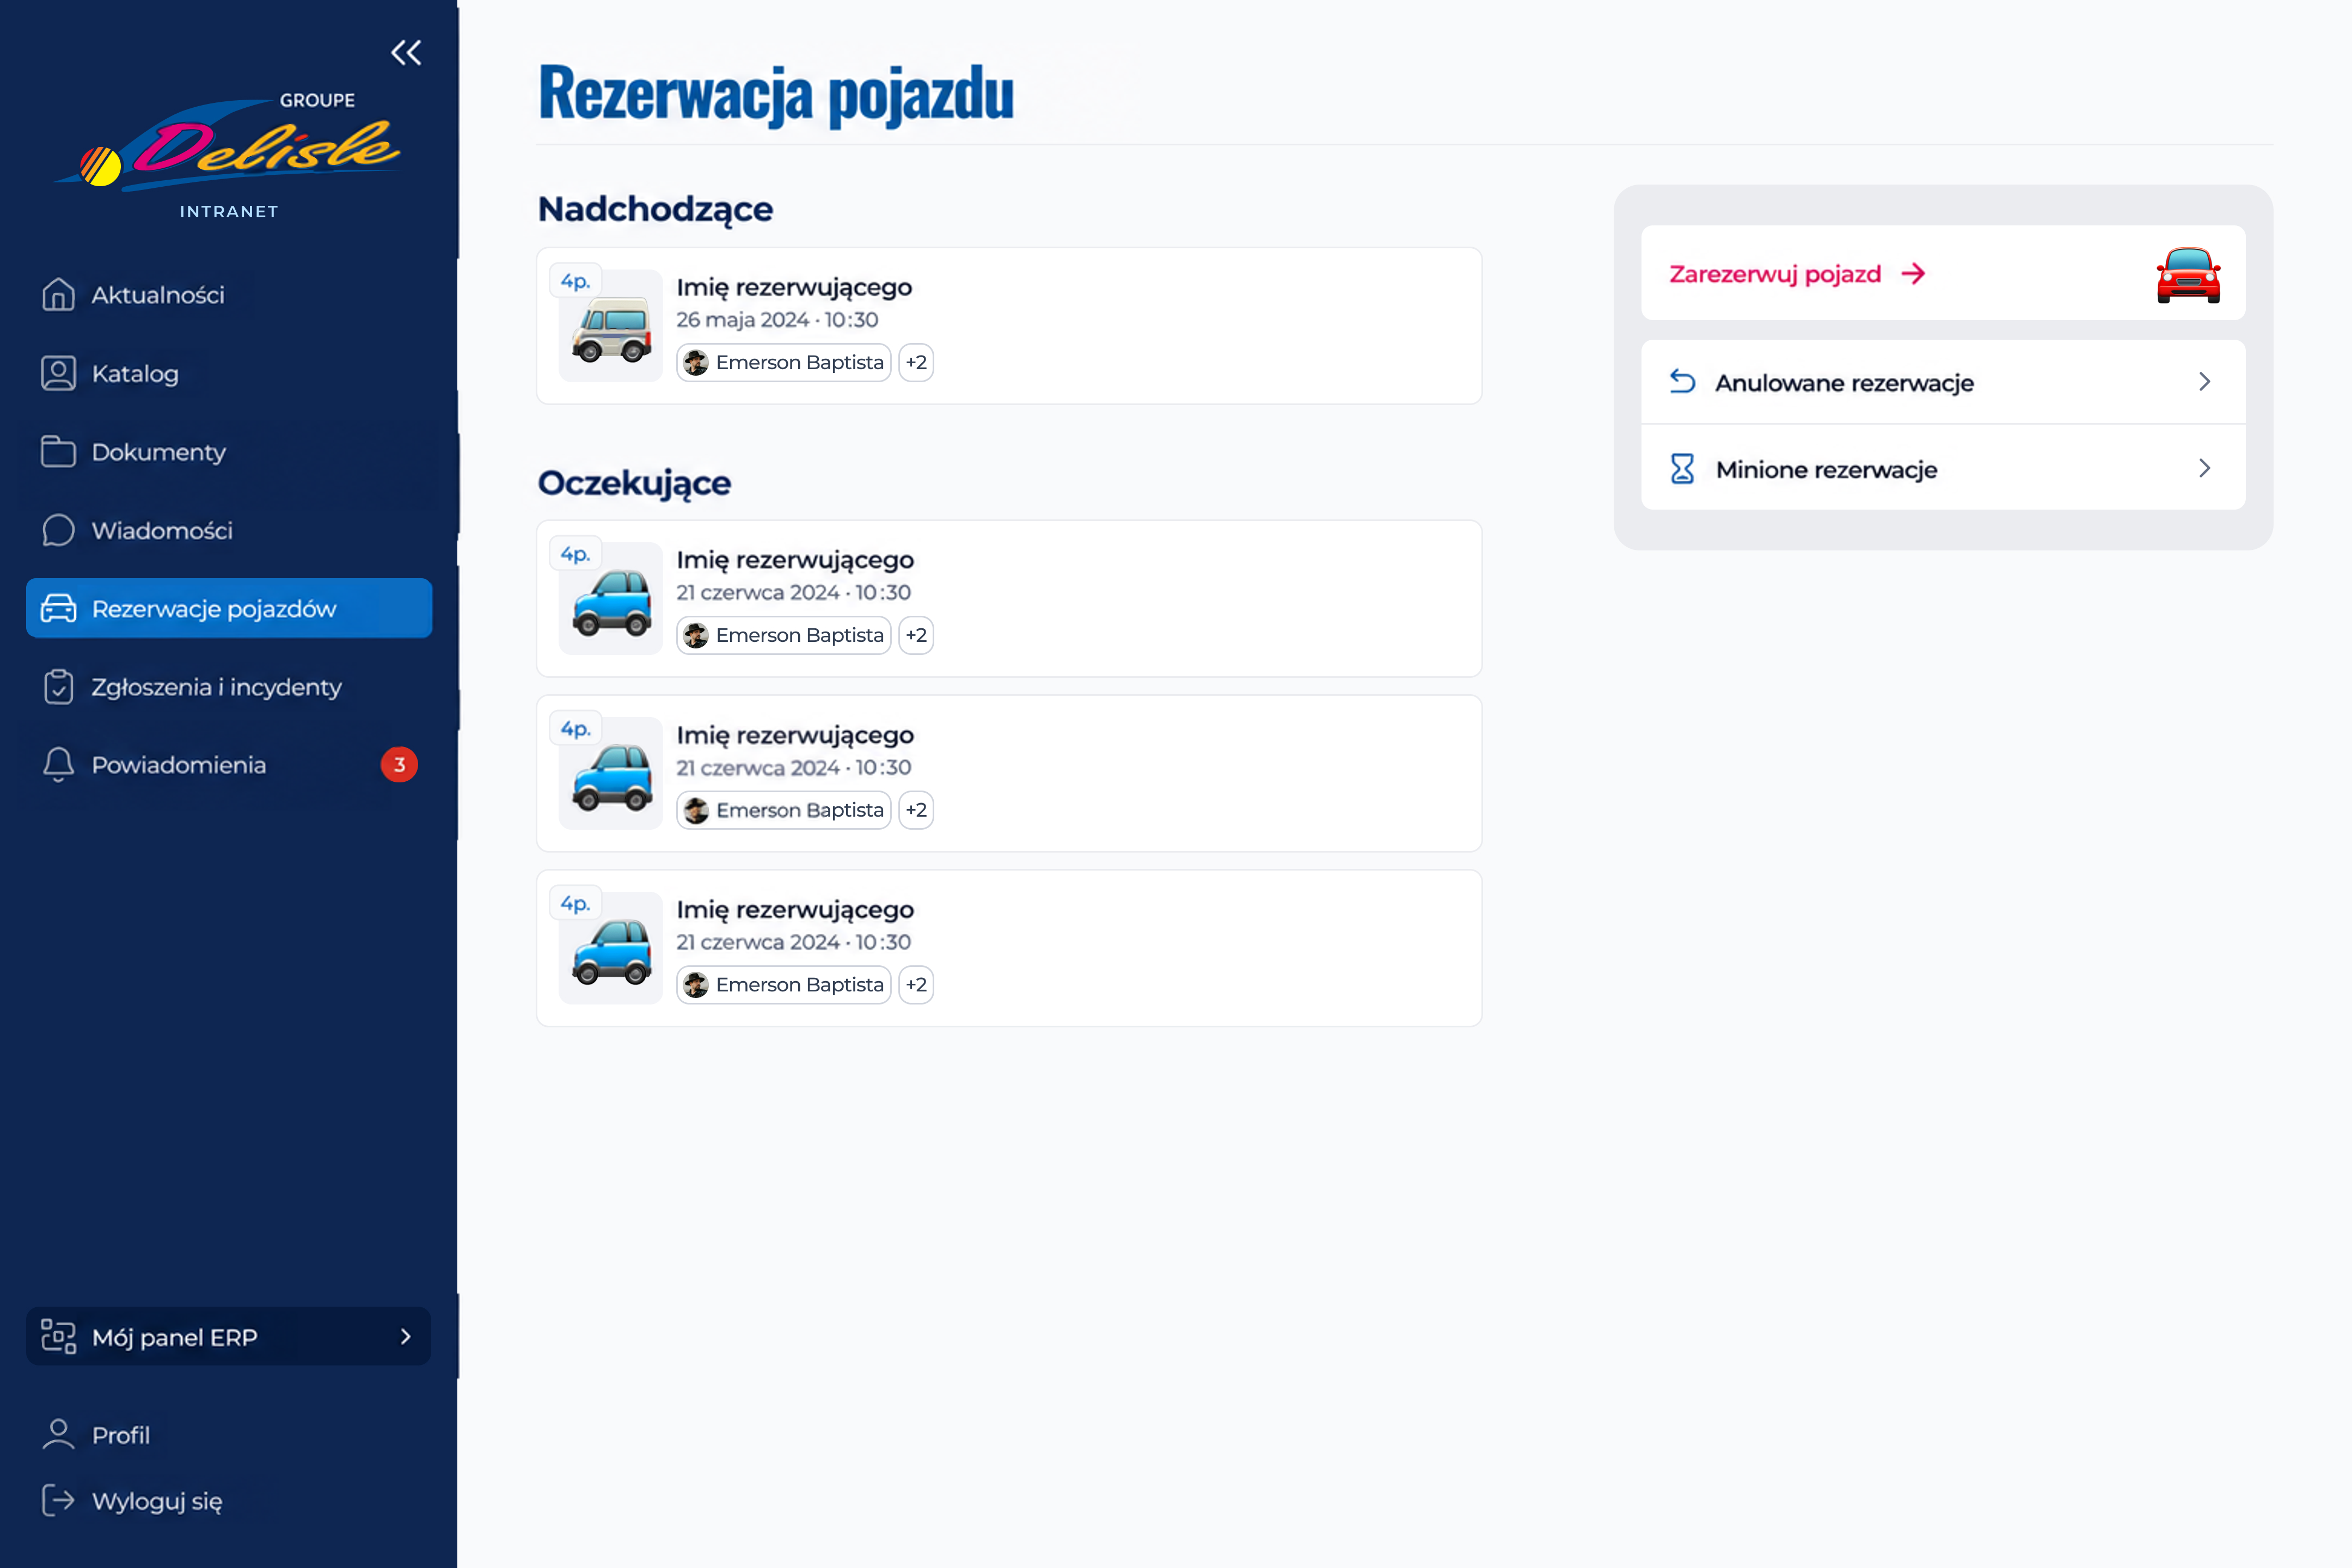Screen dimensions: 2352x1568
Task: Click the Emerson Baptista chip on upcoming reservation
Action: click(x=784, y=362)
